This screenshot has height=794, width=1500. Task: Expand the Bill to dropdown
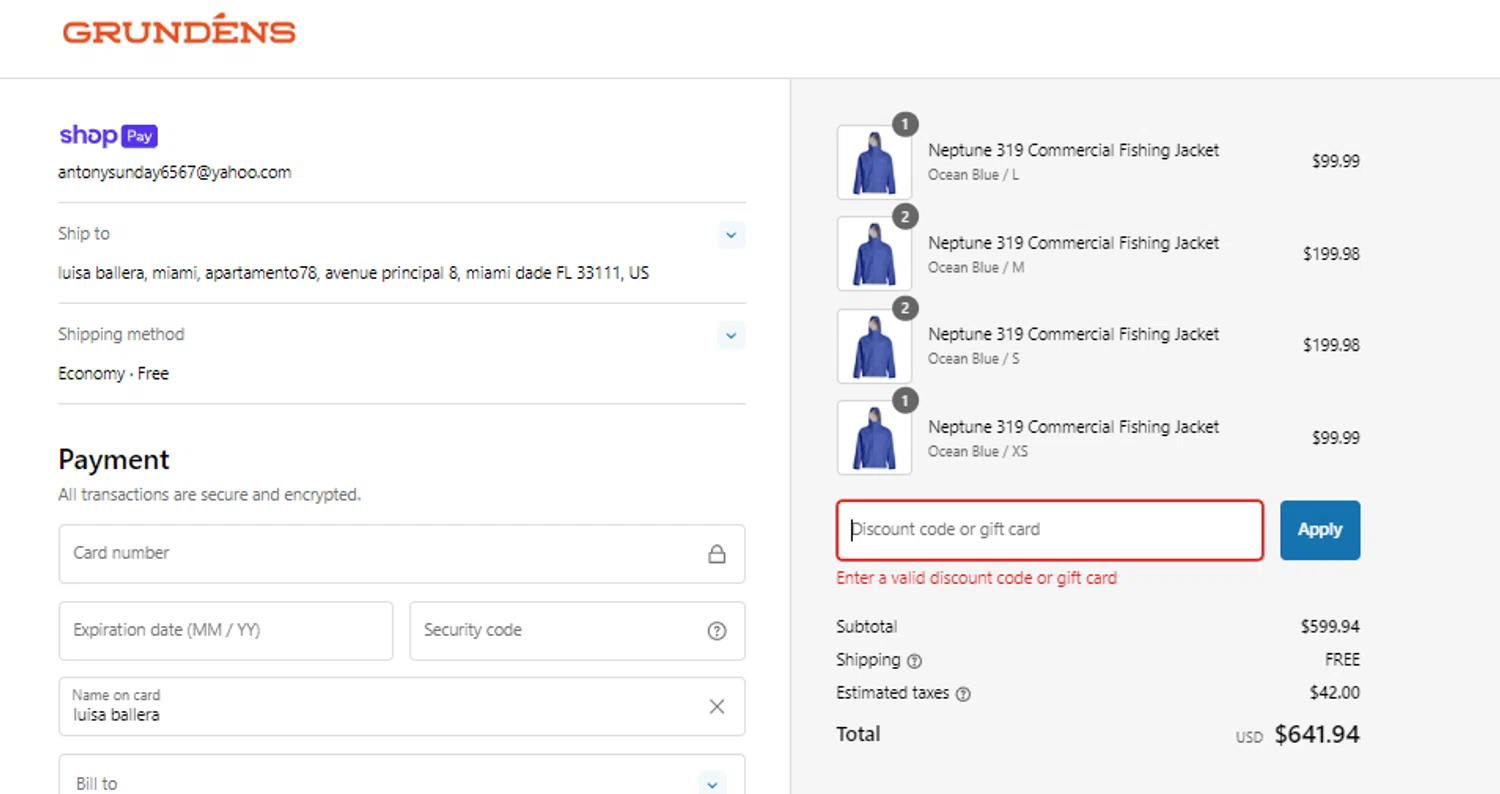[x=712, y=784]
